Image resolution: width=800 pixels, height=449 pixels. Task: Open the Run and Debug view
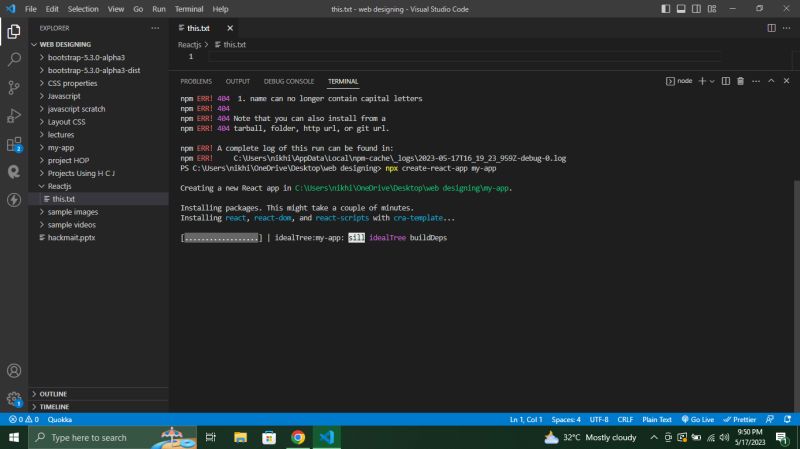[14, 116]
